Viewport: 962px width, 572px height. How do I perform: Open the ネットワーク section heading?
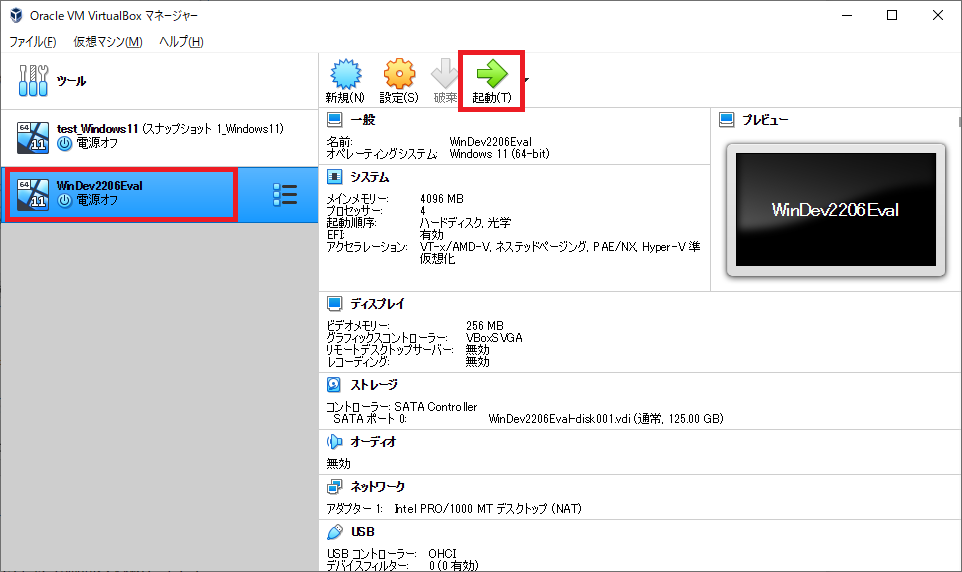(x=377, y=487)
